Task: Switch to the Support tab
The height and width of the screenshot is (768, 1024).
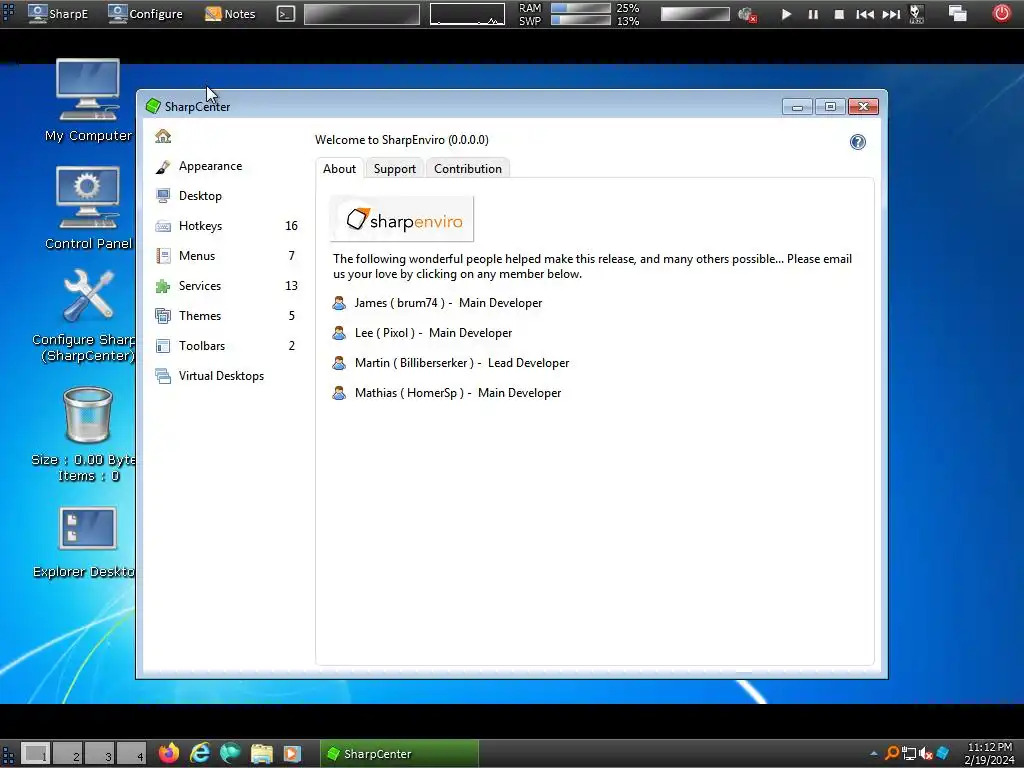Action: (394, 168)
